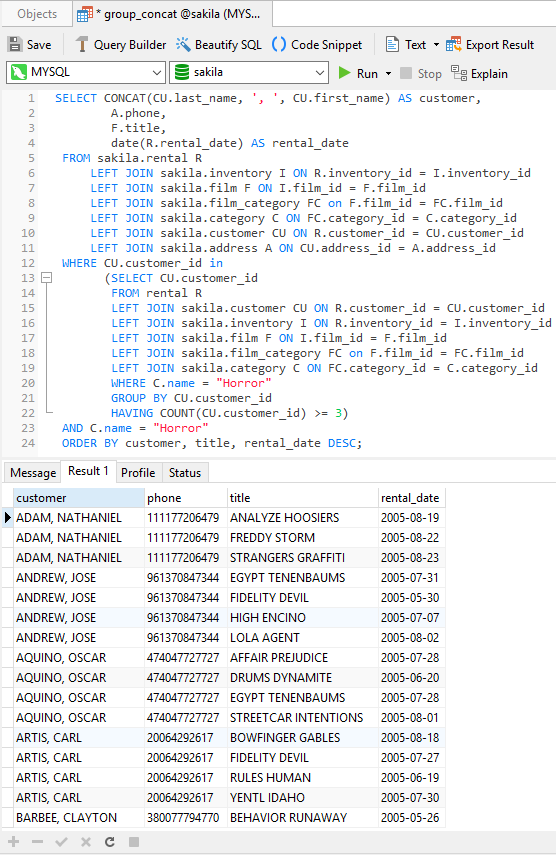Switch to the Message tab
The height and width of the screenshot is (855, 556).
coord(33,473)
